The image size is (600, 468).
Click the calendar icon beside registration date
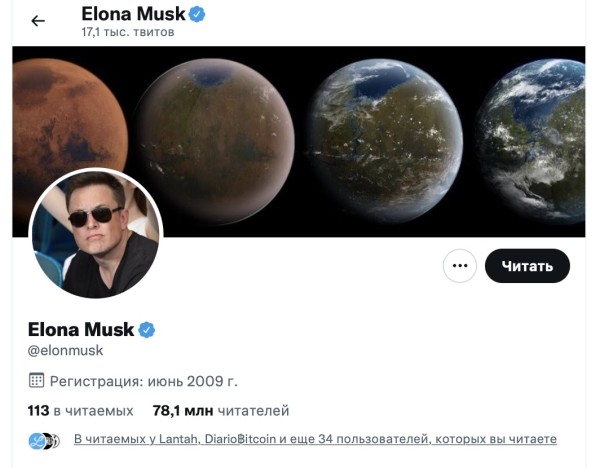pos(36,380)
